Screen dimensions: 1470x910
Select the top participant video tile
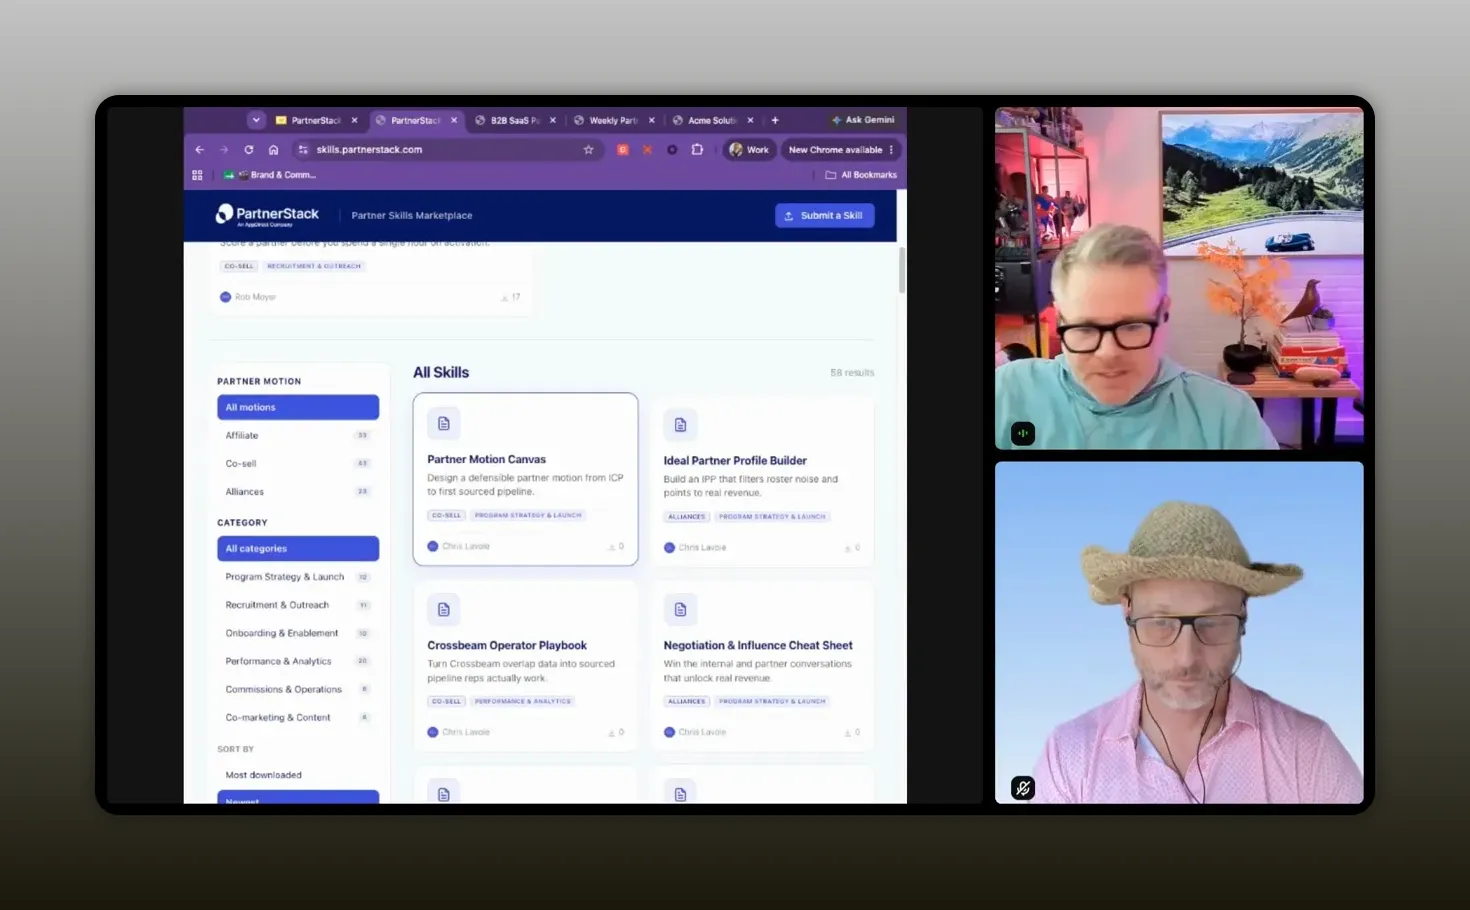[1179, 278]
